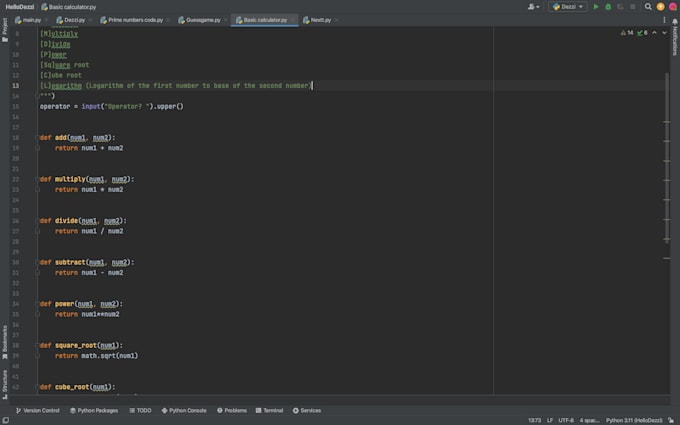Image resolution: width=680 pixels, height=425 pixels.
Task: Change the LF line separator
Action: [550, 420]
